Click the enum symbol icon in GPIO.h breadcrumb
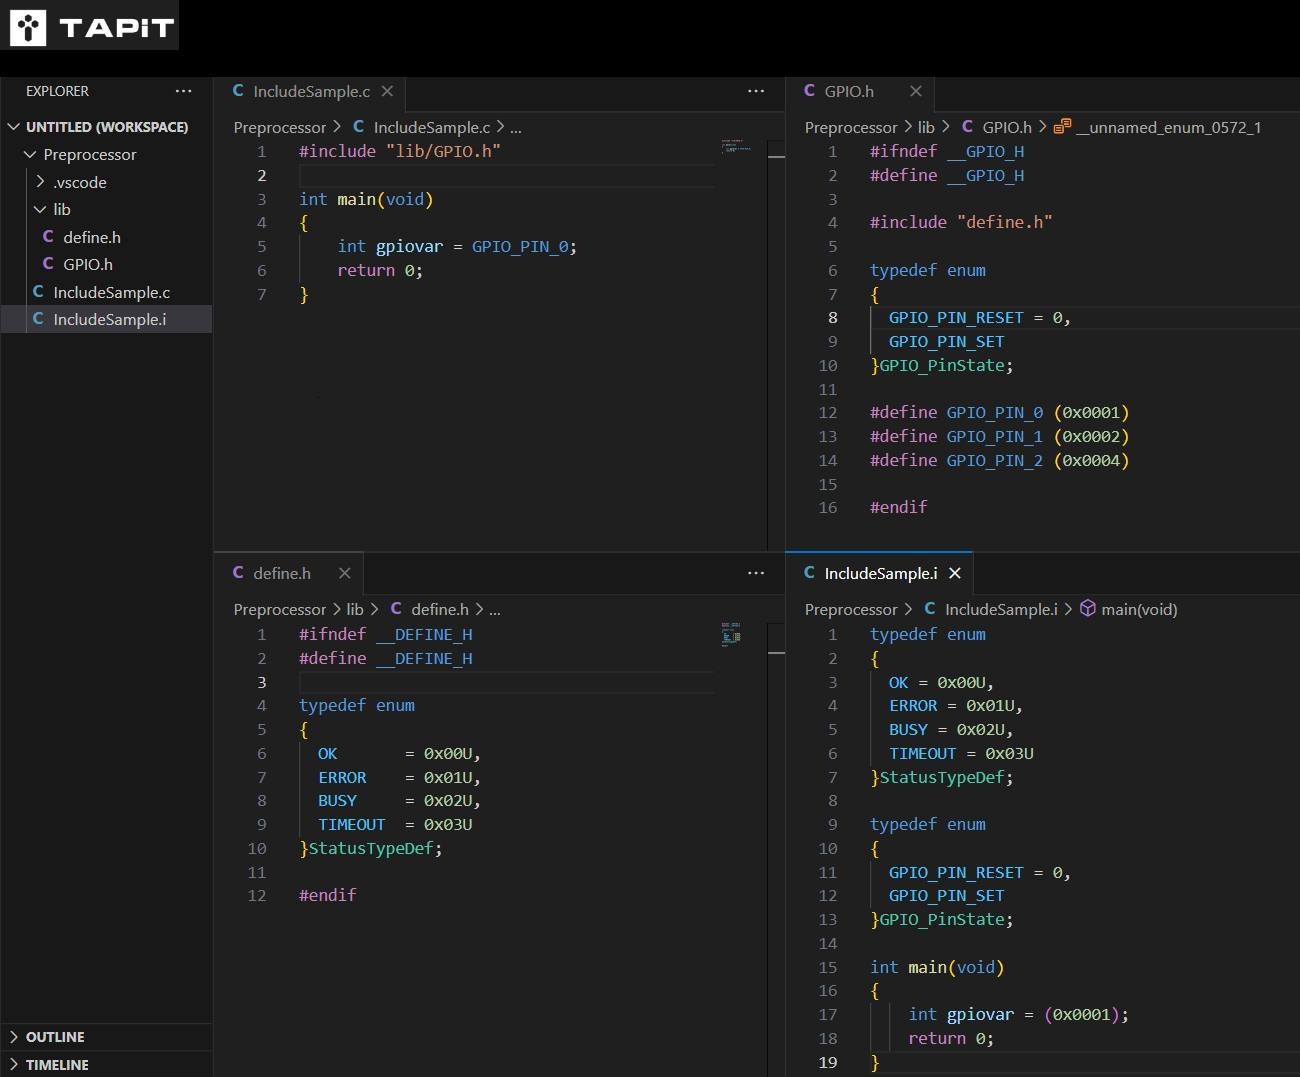The image size is (1300, 1077). tap(1064, 127)
